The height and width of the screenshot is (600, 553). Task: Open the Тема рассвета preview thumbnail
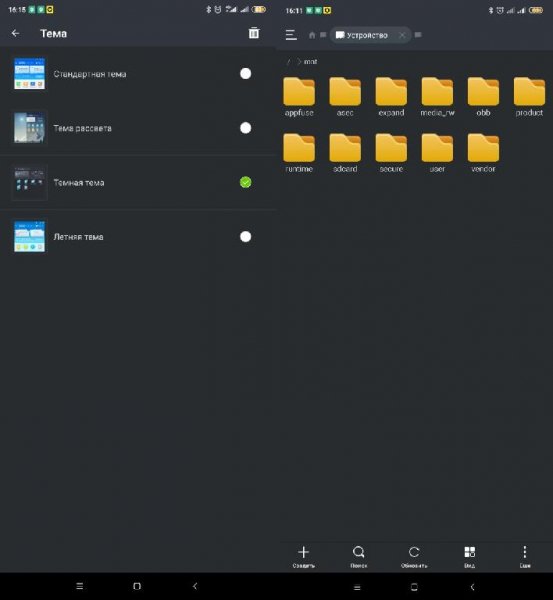pyautogui.click(x=29, y=128)
